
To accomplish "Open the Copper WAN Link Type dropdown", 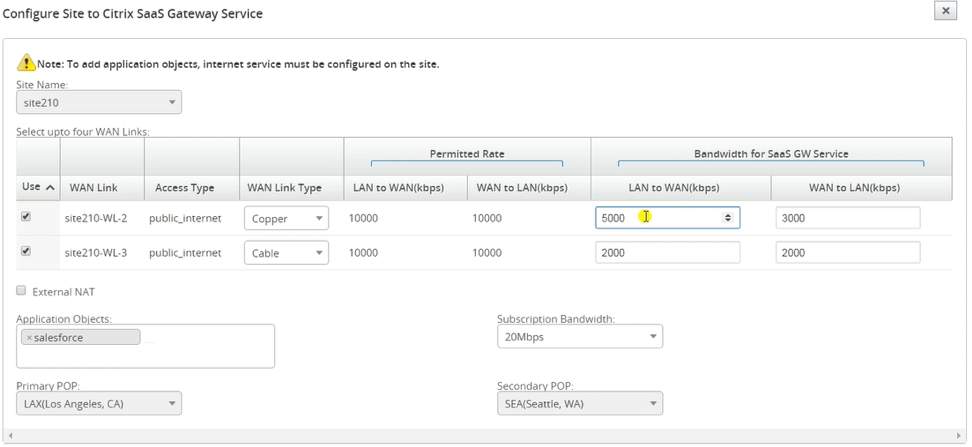I will click(x=286, y=218).
